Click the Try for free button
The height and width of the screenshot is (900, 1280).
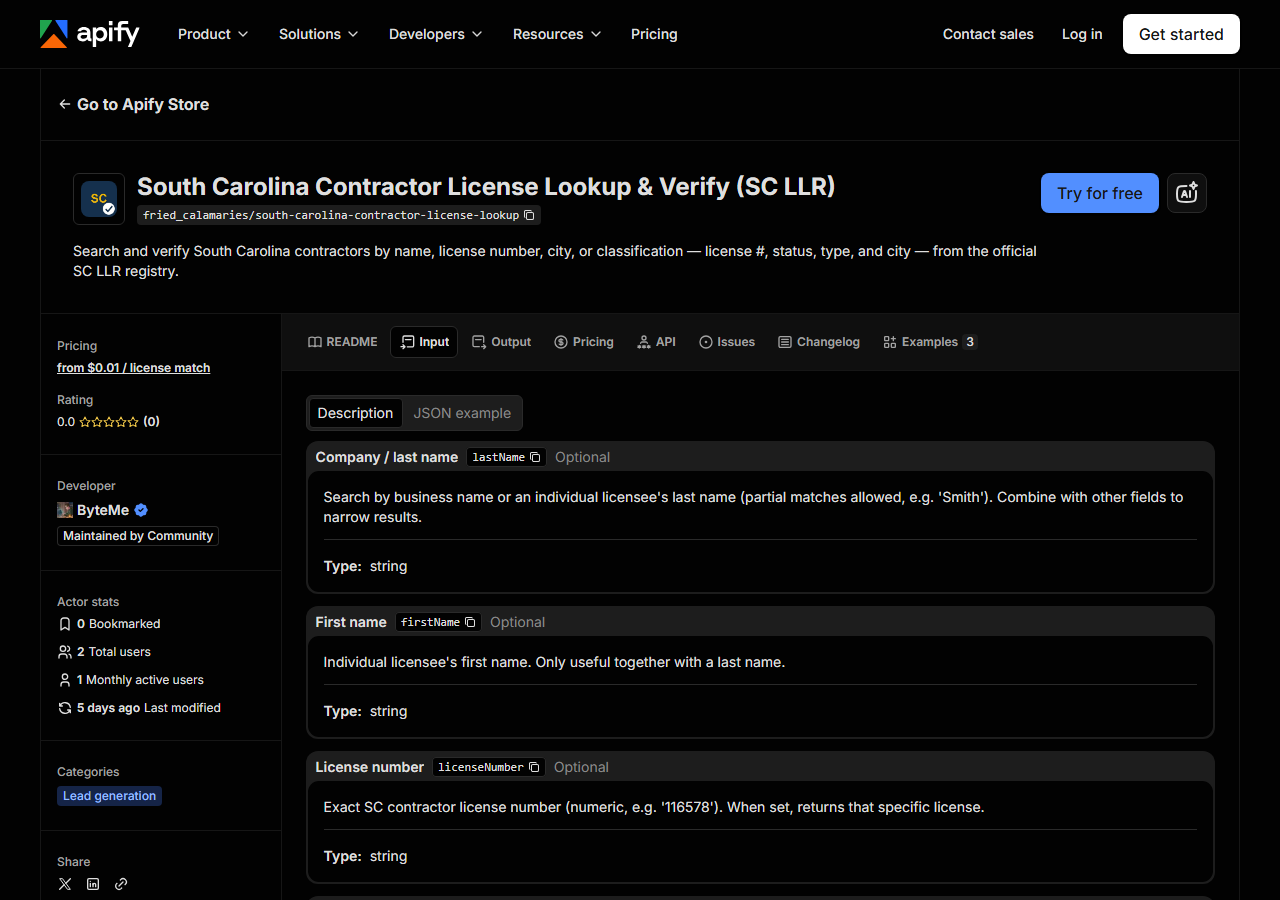coord(1100,193)
